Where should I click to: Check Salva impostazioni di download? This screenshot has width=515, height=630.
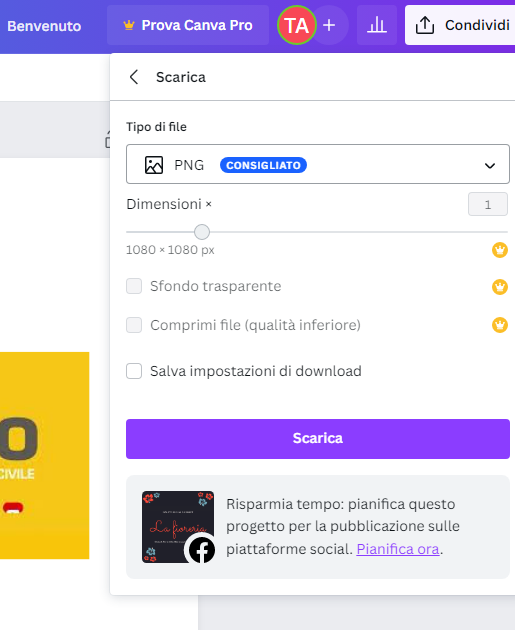point(134,371)
